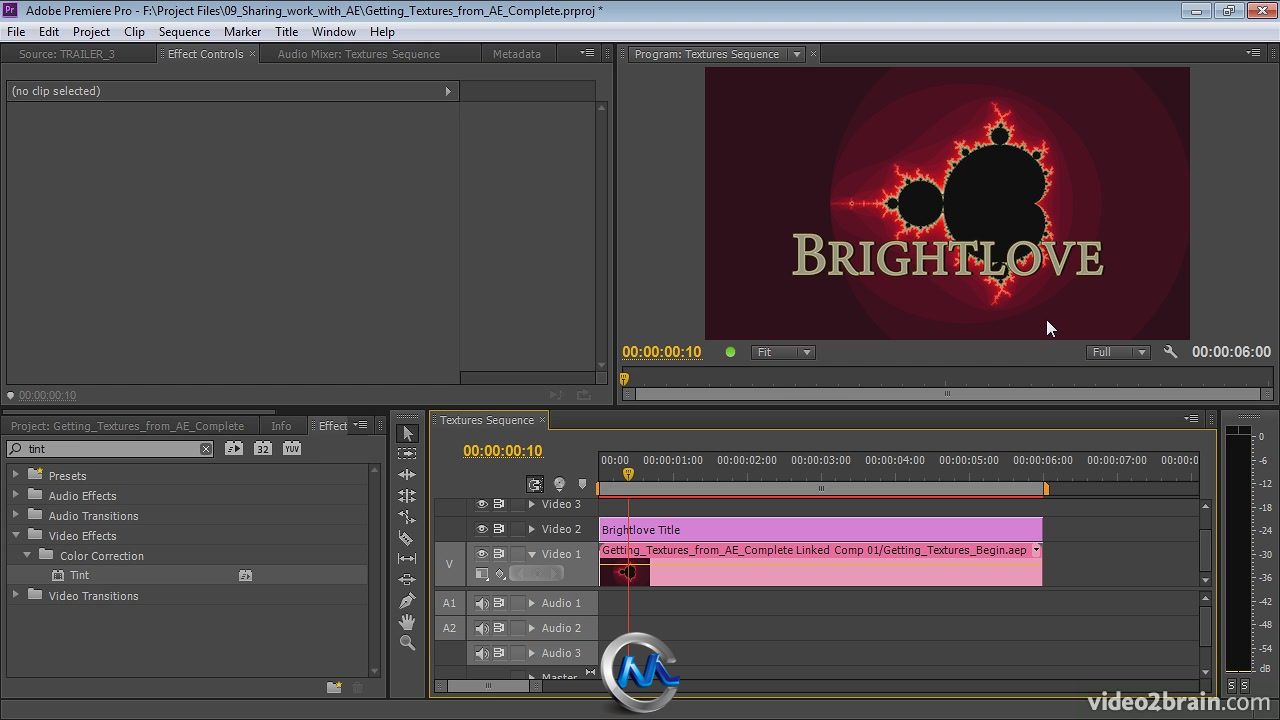
Task: Collapse the Video 1 track
Action: coord(532,554)
